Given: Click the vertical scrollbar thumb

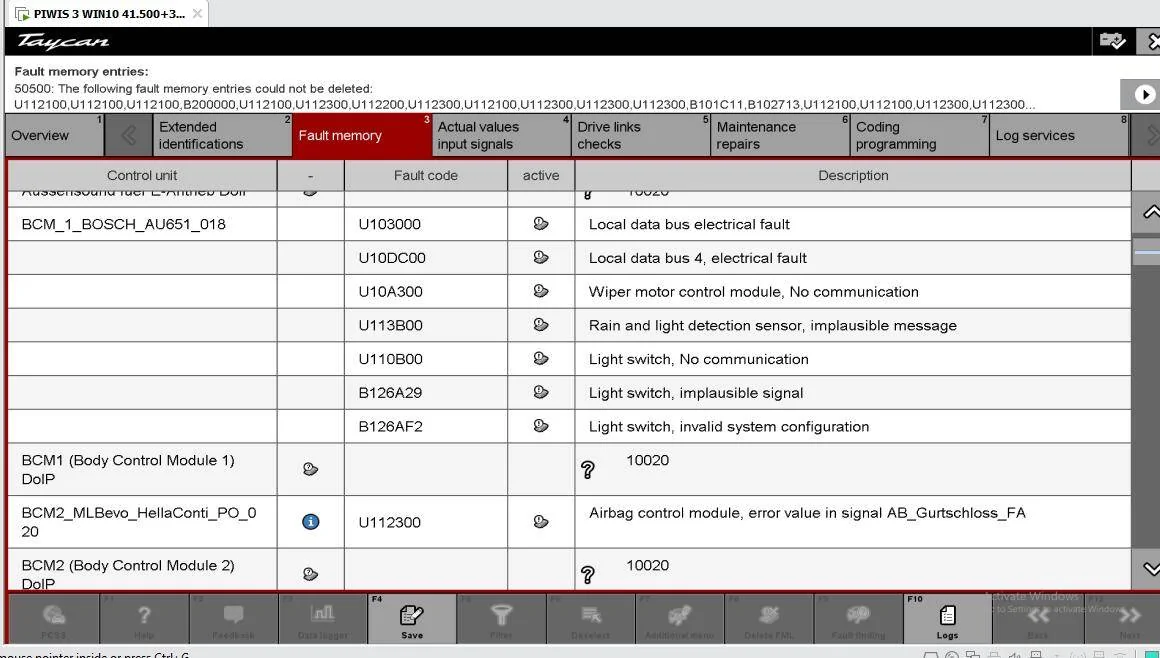Looking at the screenshot, I should pyautogui.click(x=1146, y=252).
